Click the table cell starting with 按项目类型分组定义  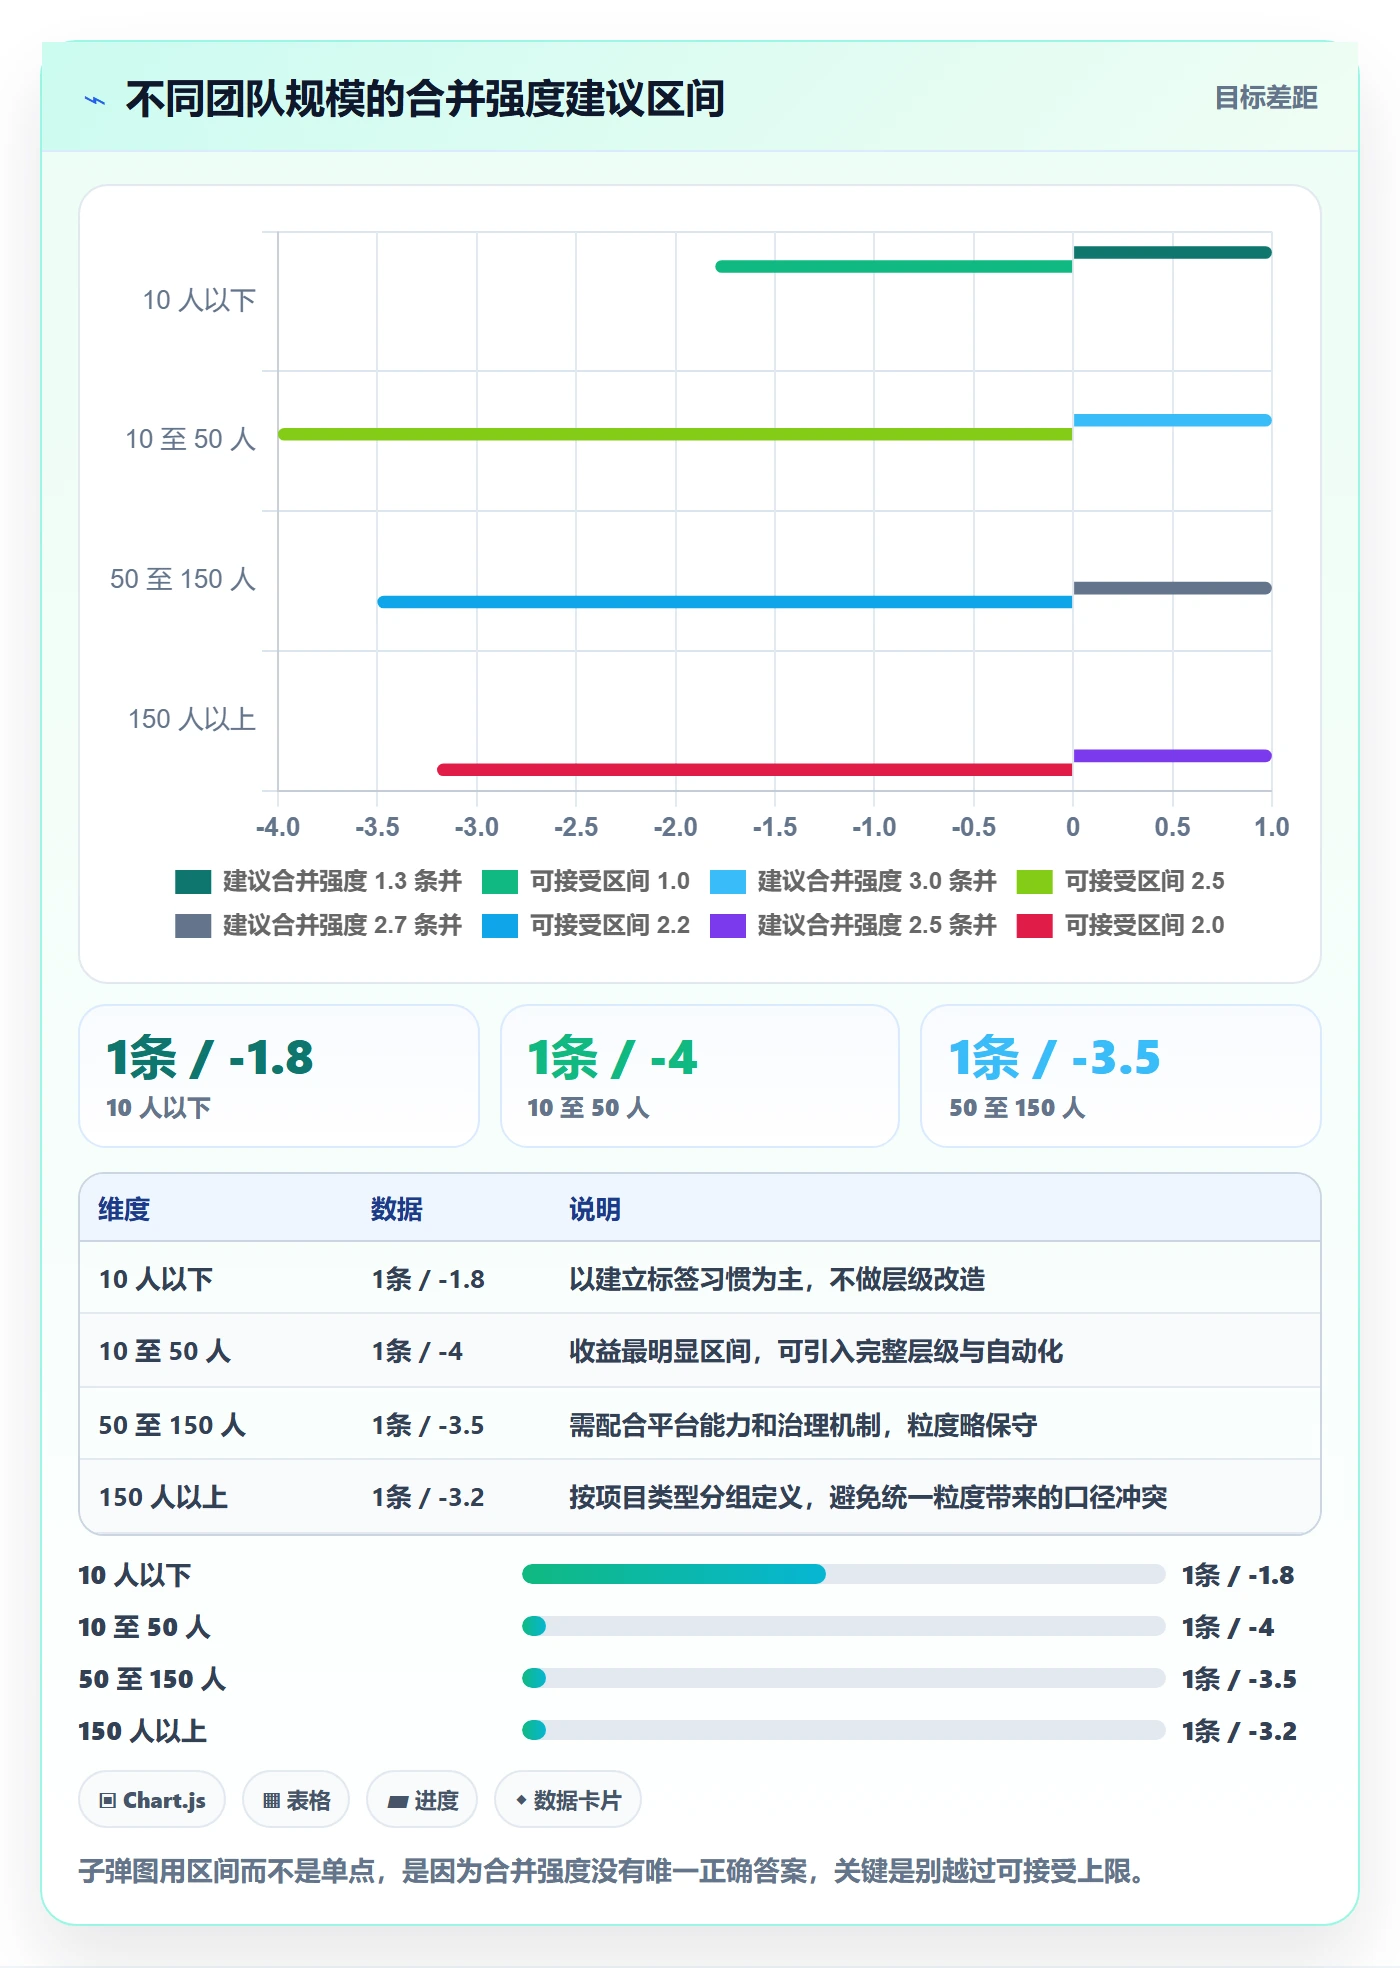click(868, 1497)
